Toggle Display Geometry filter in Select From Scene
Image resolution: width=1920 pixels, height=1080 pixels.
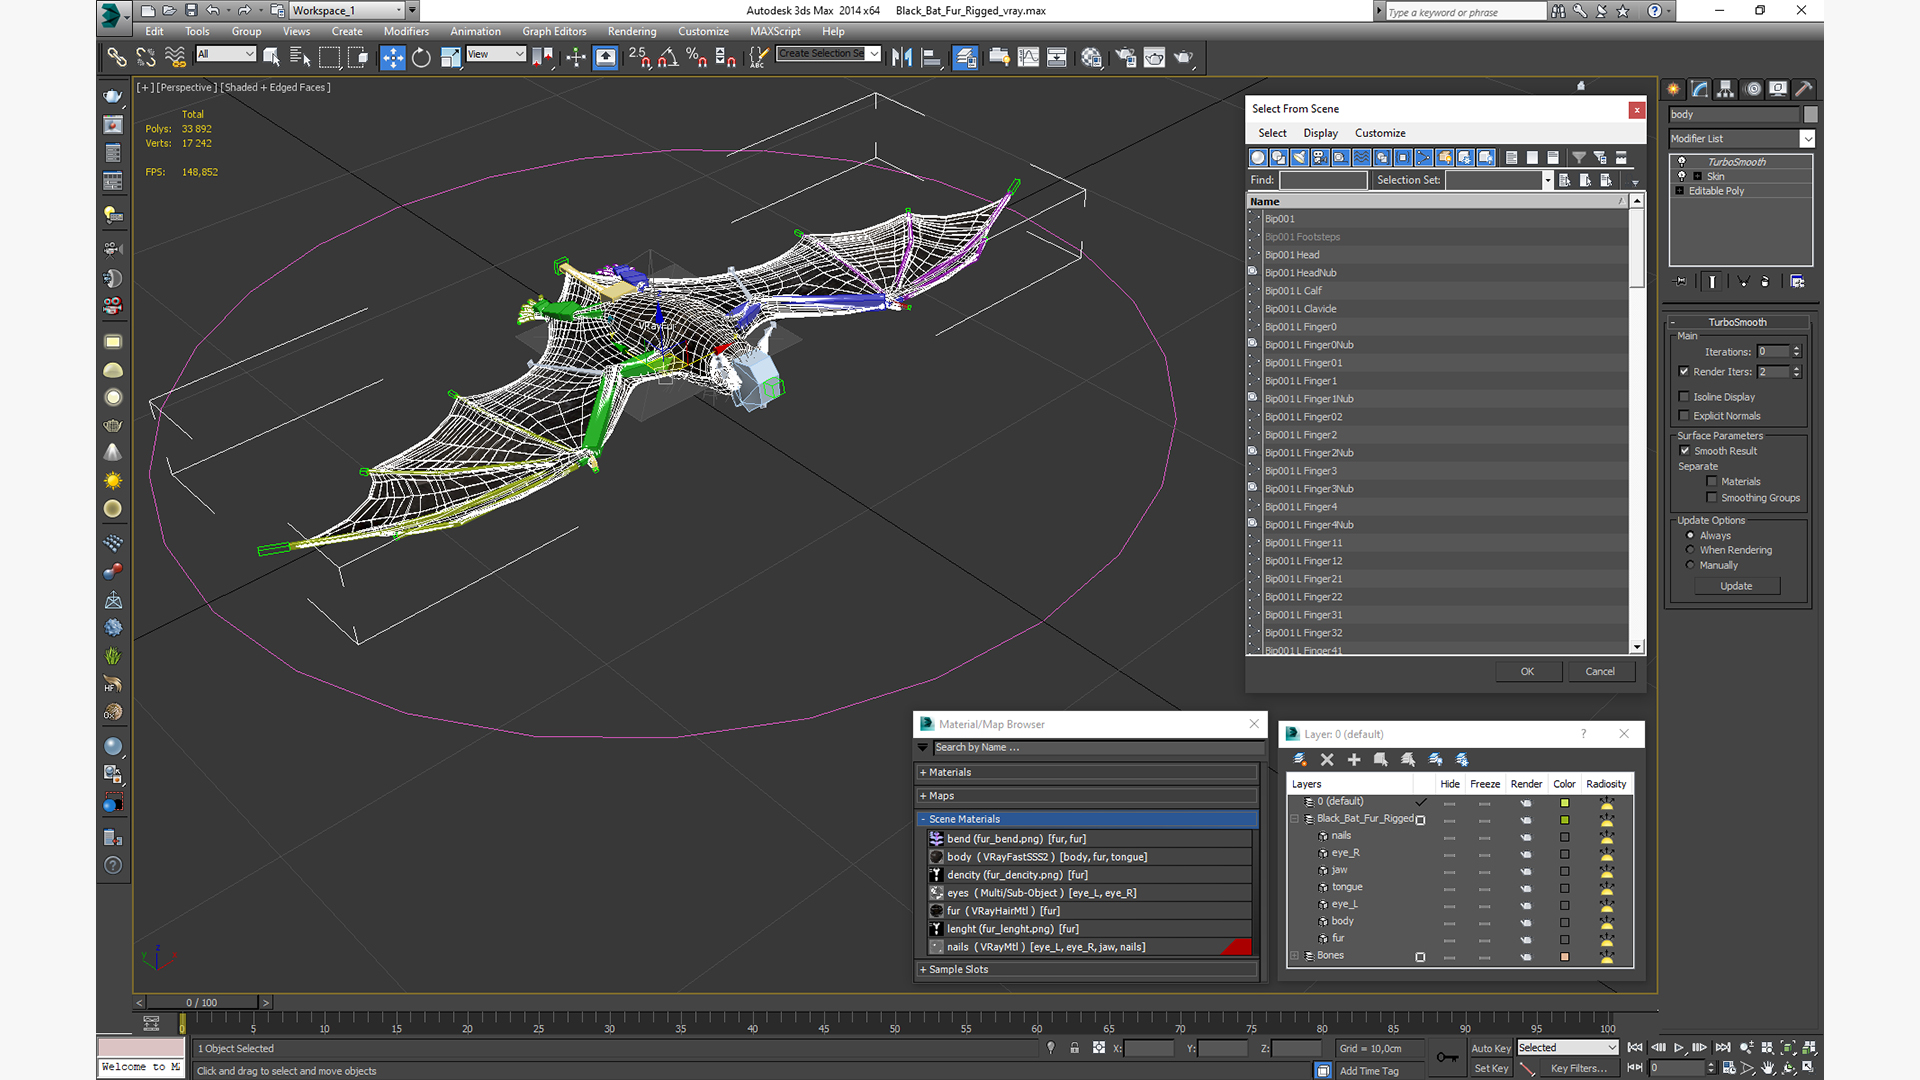[x=1258, y=157]
